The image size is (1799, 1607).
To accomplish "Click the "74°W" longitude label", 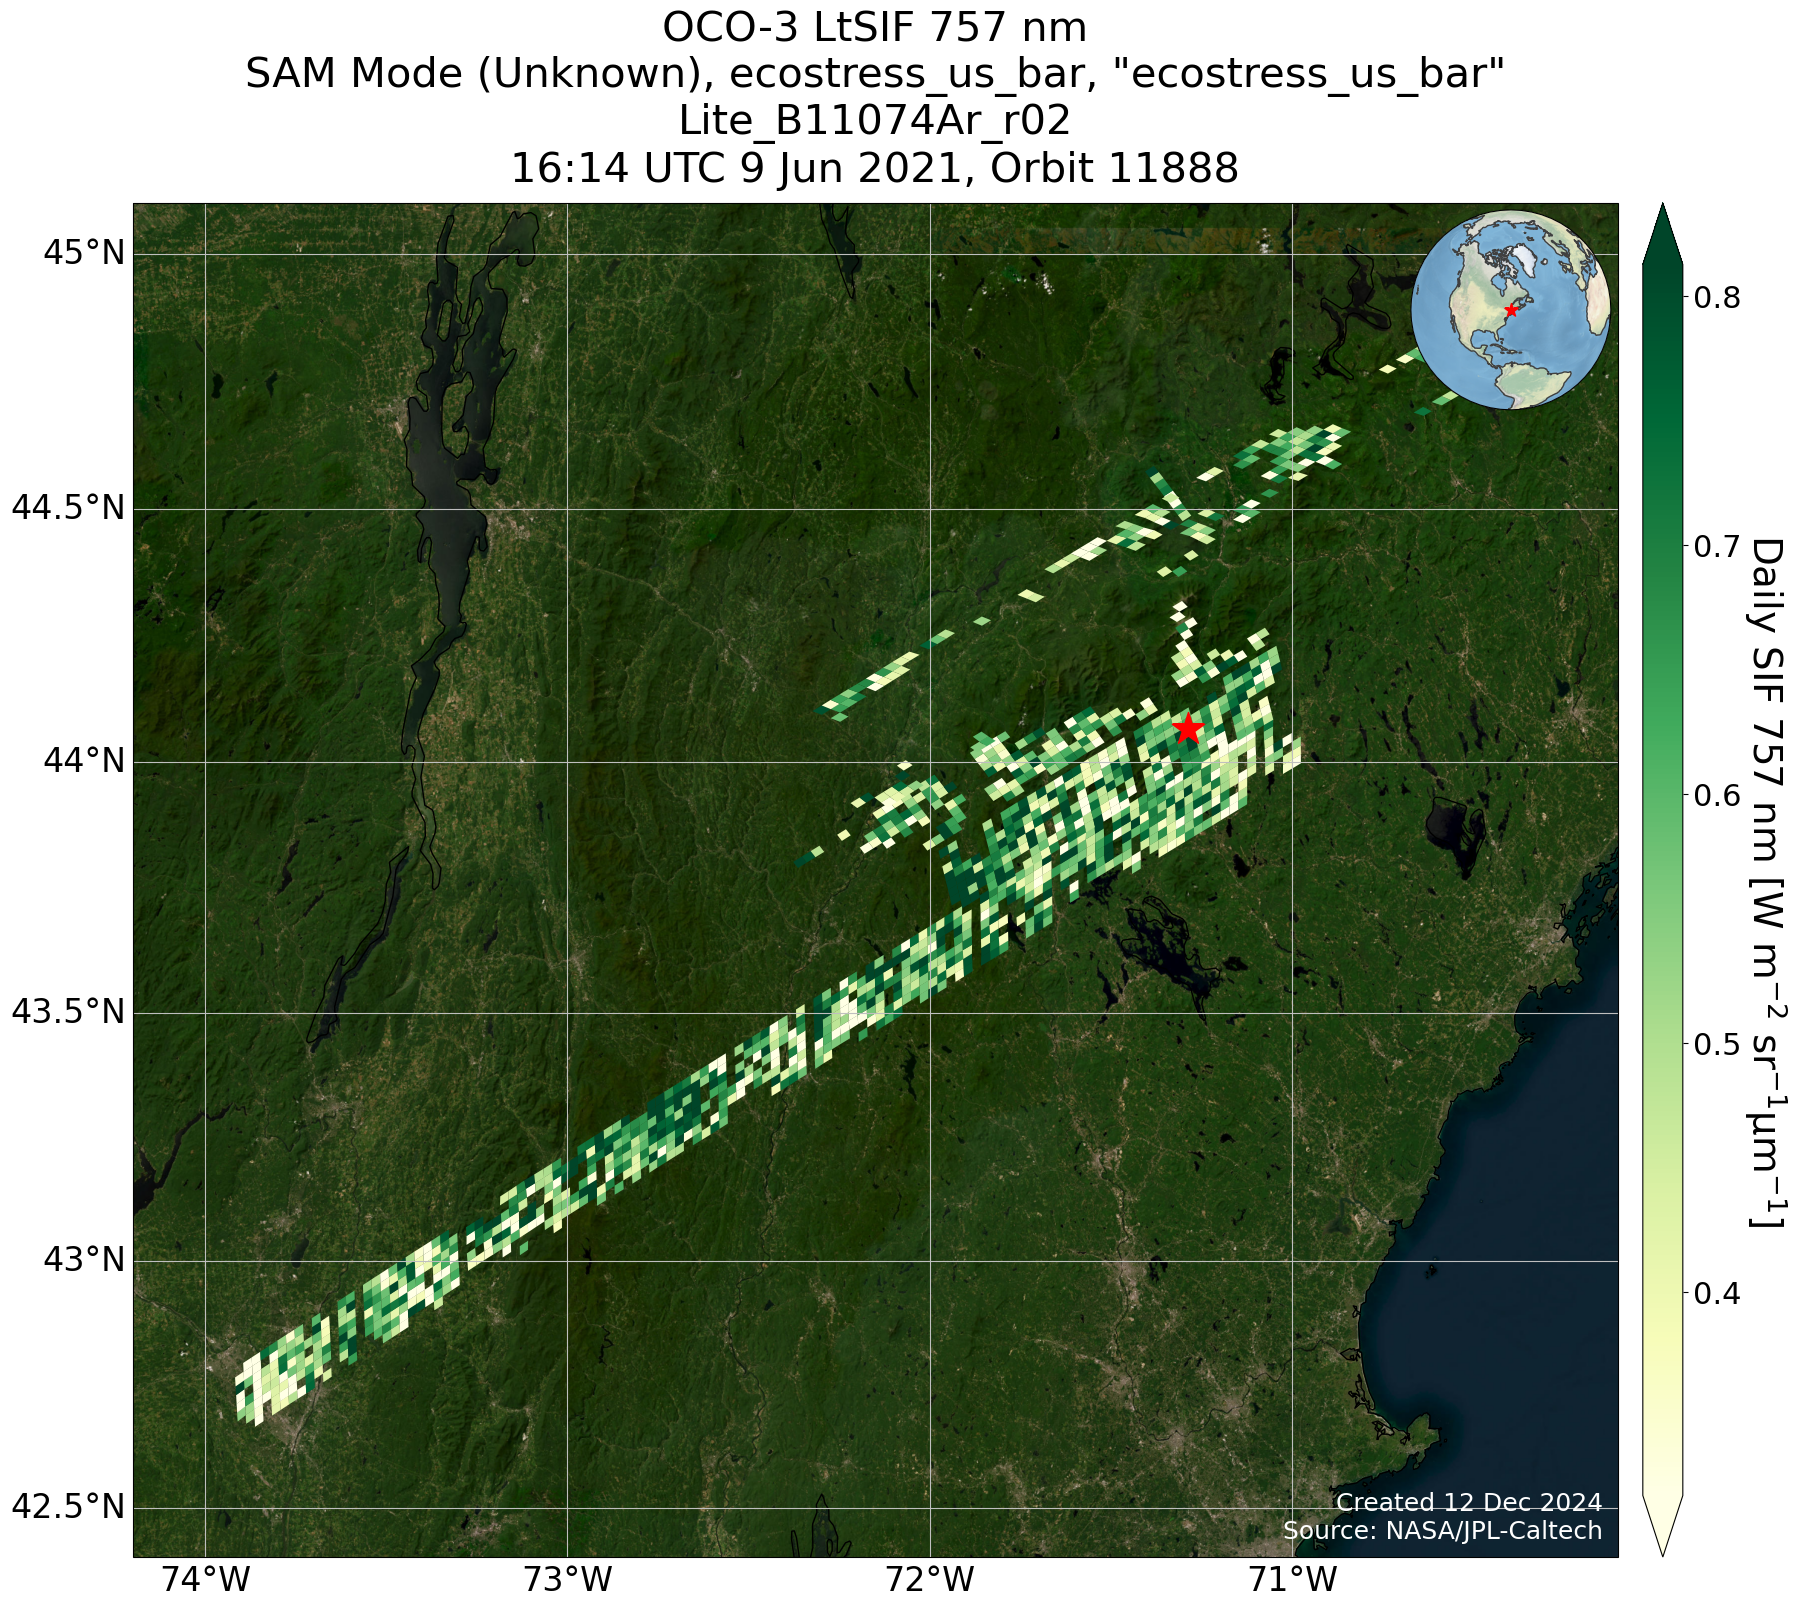I will point(206,1582).
